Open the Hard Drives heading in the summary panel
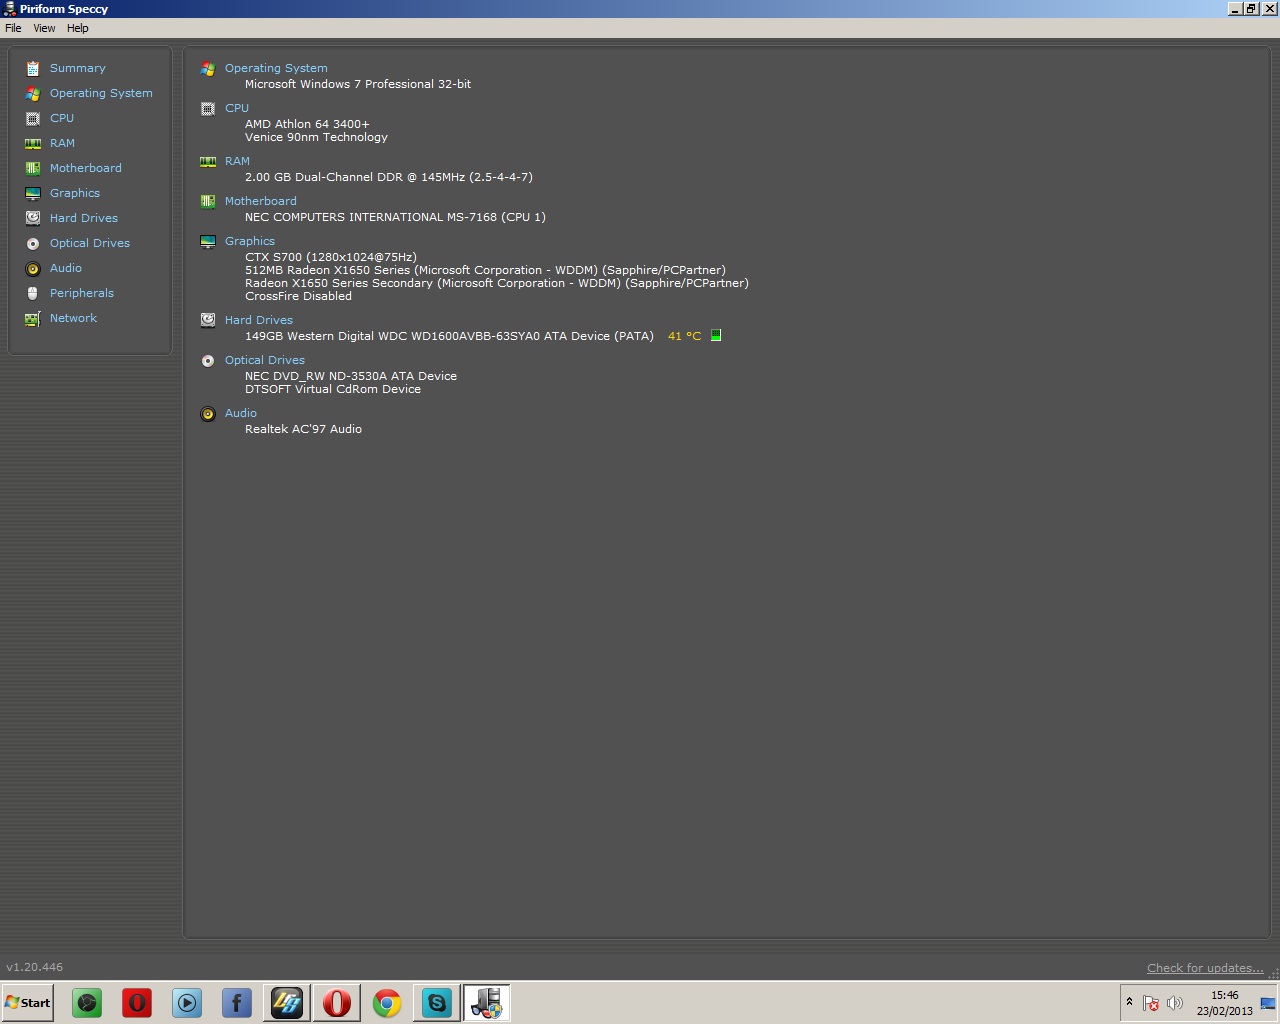Screen dimensions: 1280x1024 [259, 320]
